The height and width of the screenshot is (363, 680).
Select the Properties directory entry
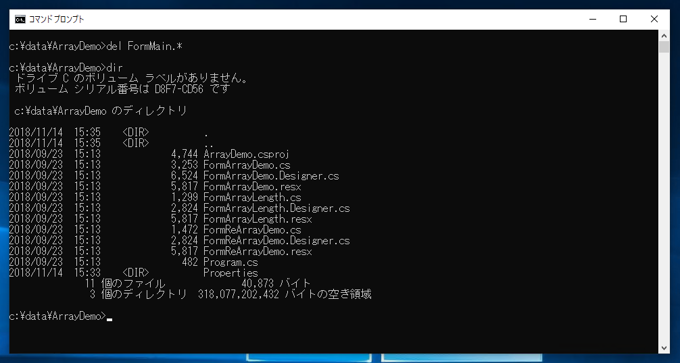tap(230, 273)
